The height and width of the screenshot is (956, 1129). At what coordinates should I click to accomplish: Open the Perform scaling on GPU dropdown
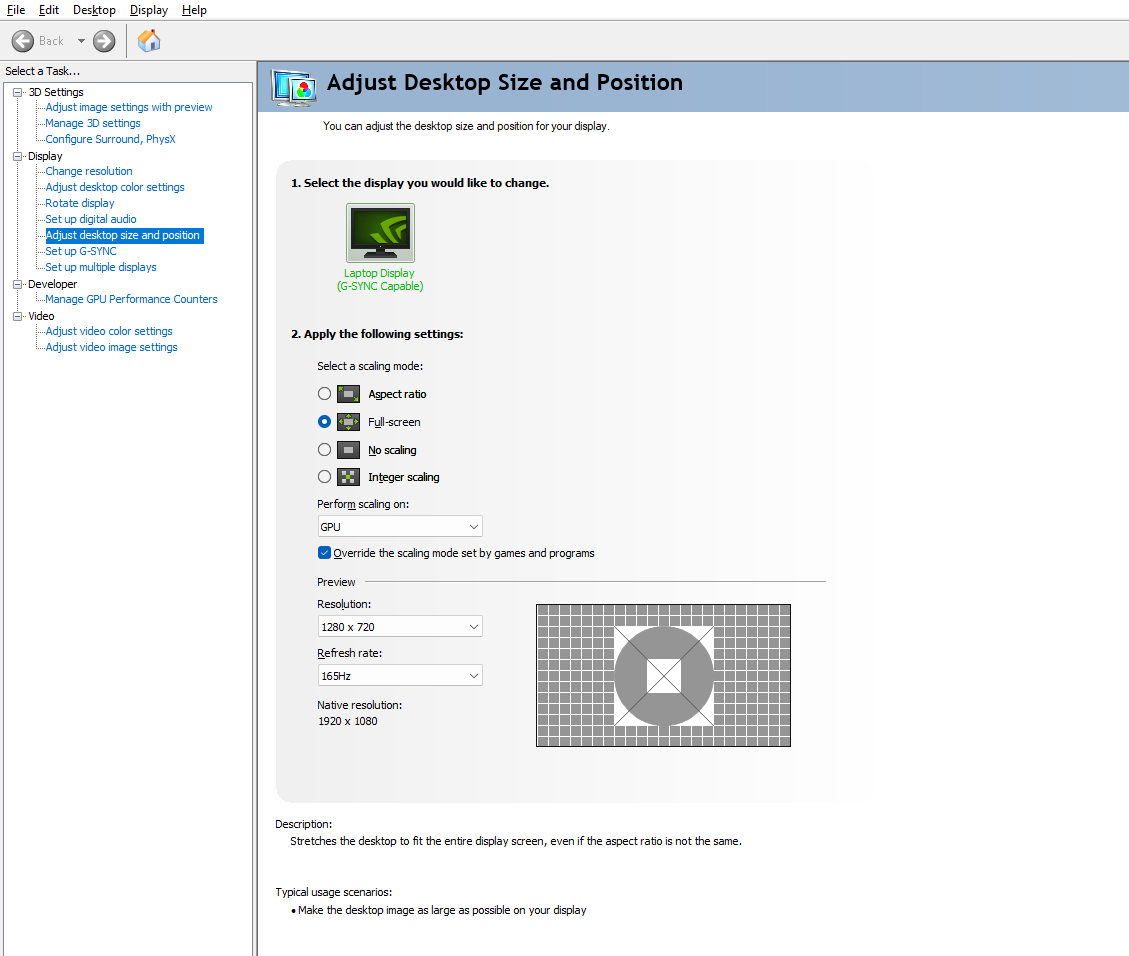(400, 526)
